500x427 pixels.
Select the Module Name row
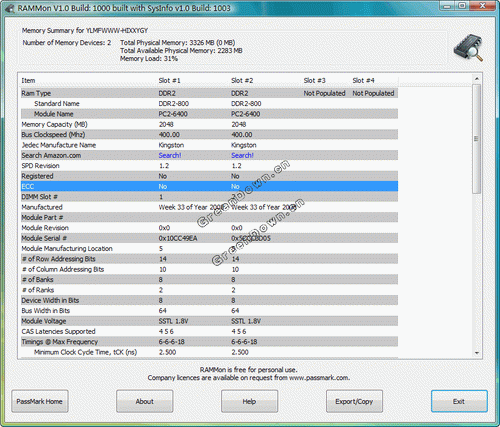point(209,114)
